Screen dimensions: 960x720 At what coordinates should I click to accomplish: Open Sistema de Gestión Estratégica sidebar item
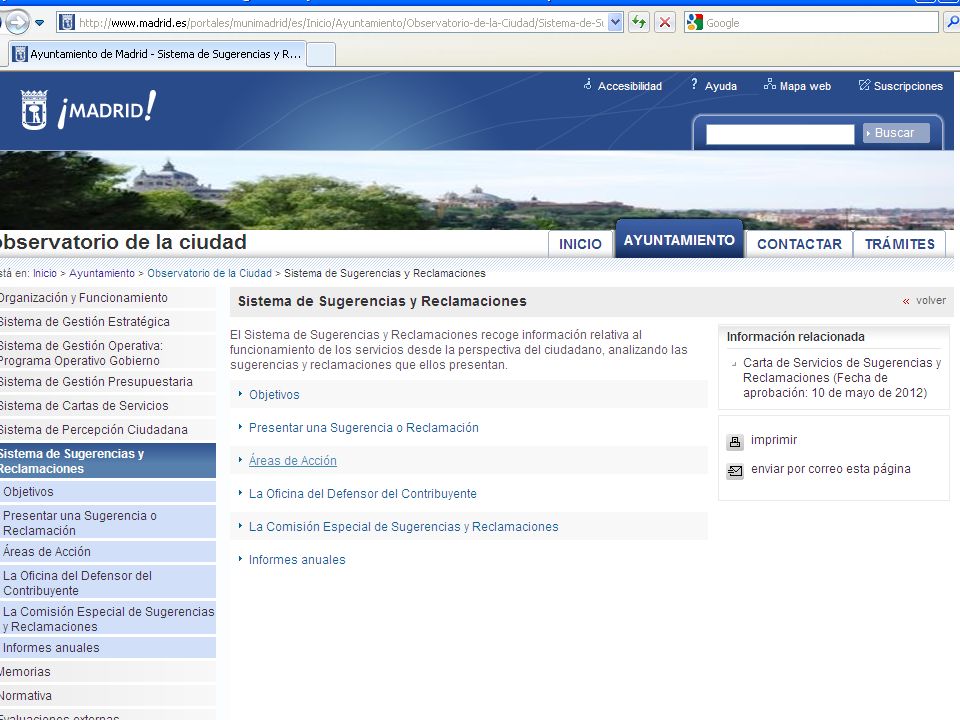coord(107,321)
